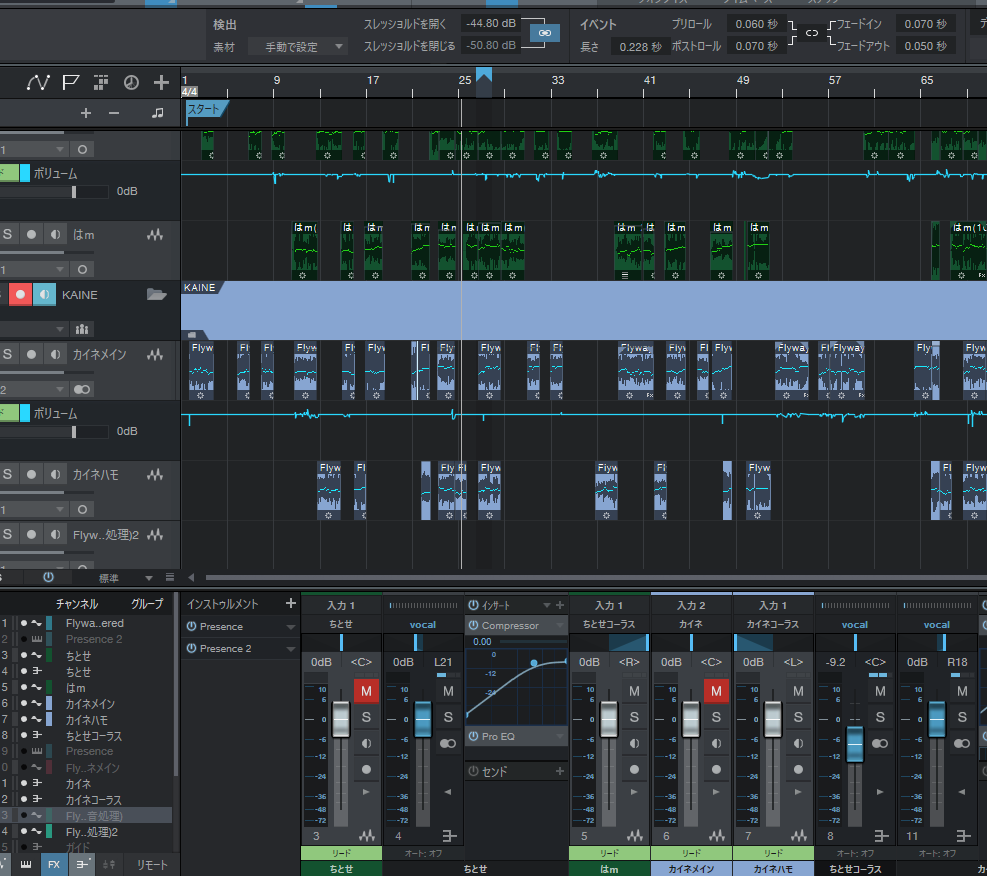Click waveform icon on はm track
This screenshot has width=987, height=876.
(155, 235)
